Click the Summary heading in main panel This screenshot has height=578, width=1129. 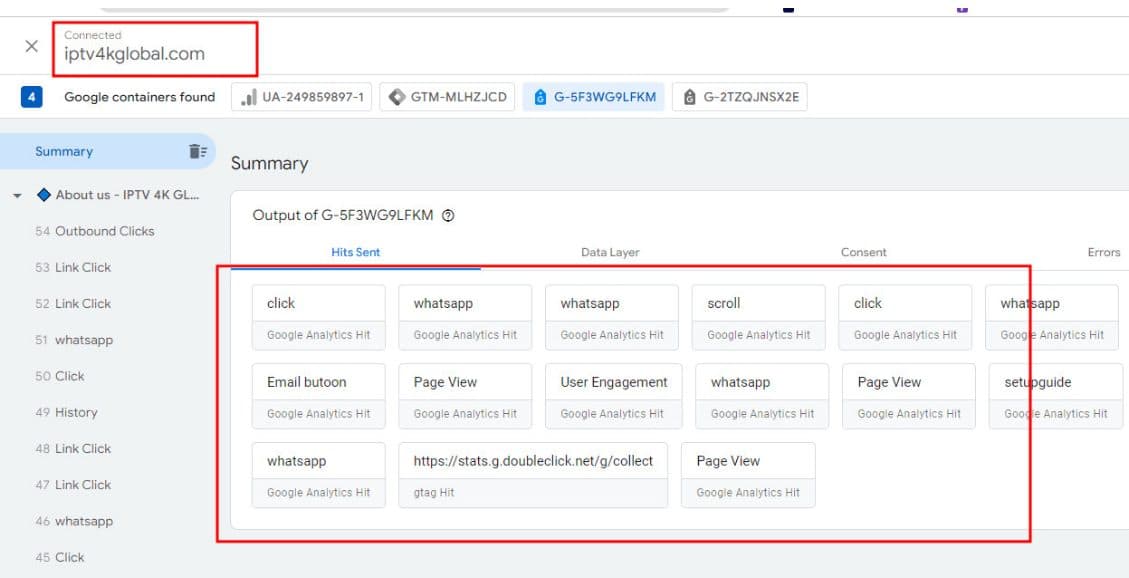point(269,163)
